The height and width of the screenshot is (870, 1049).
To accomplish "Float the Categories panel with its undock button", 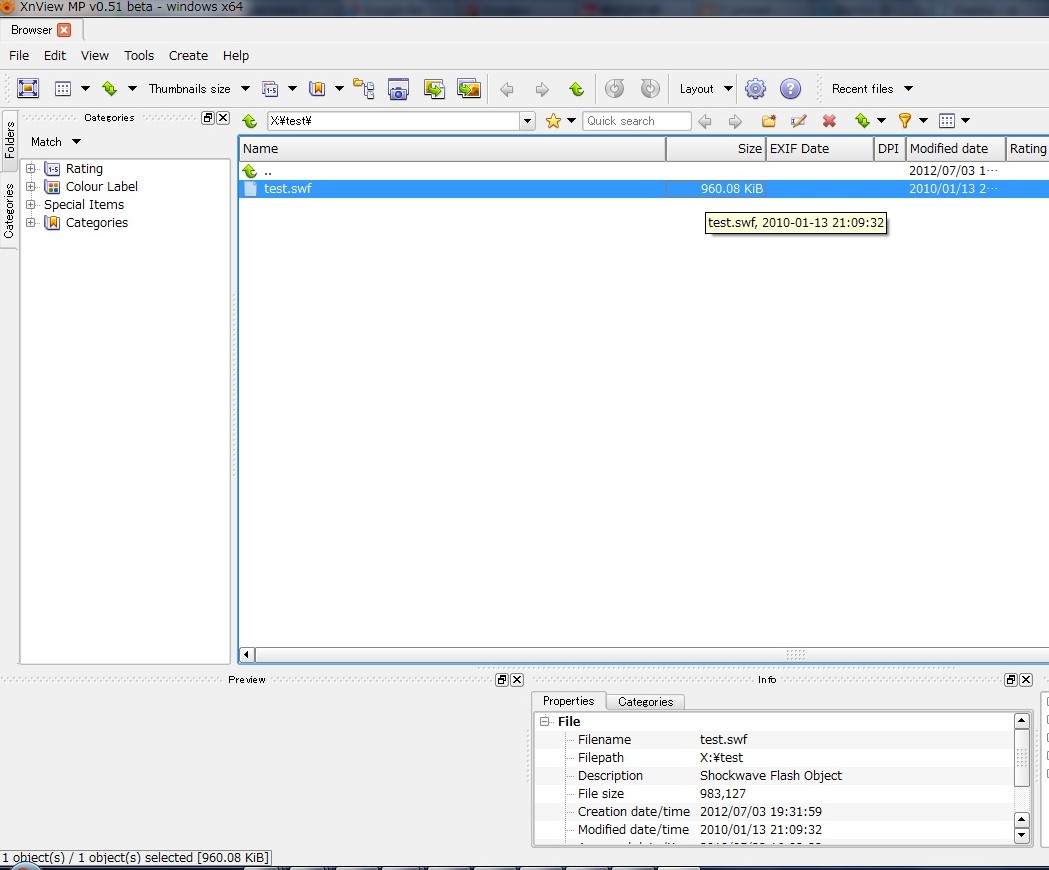I will point(208,118).
